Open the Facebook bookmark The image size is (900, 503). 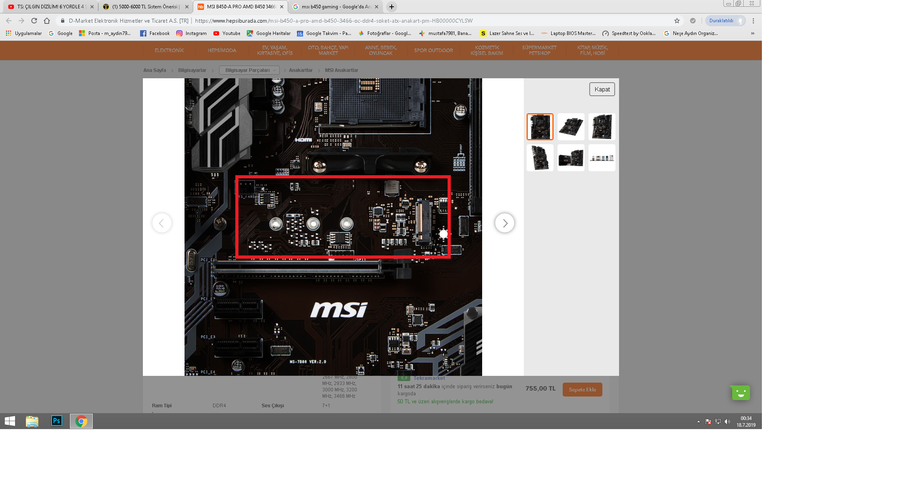coord(155,33)
